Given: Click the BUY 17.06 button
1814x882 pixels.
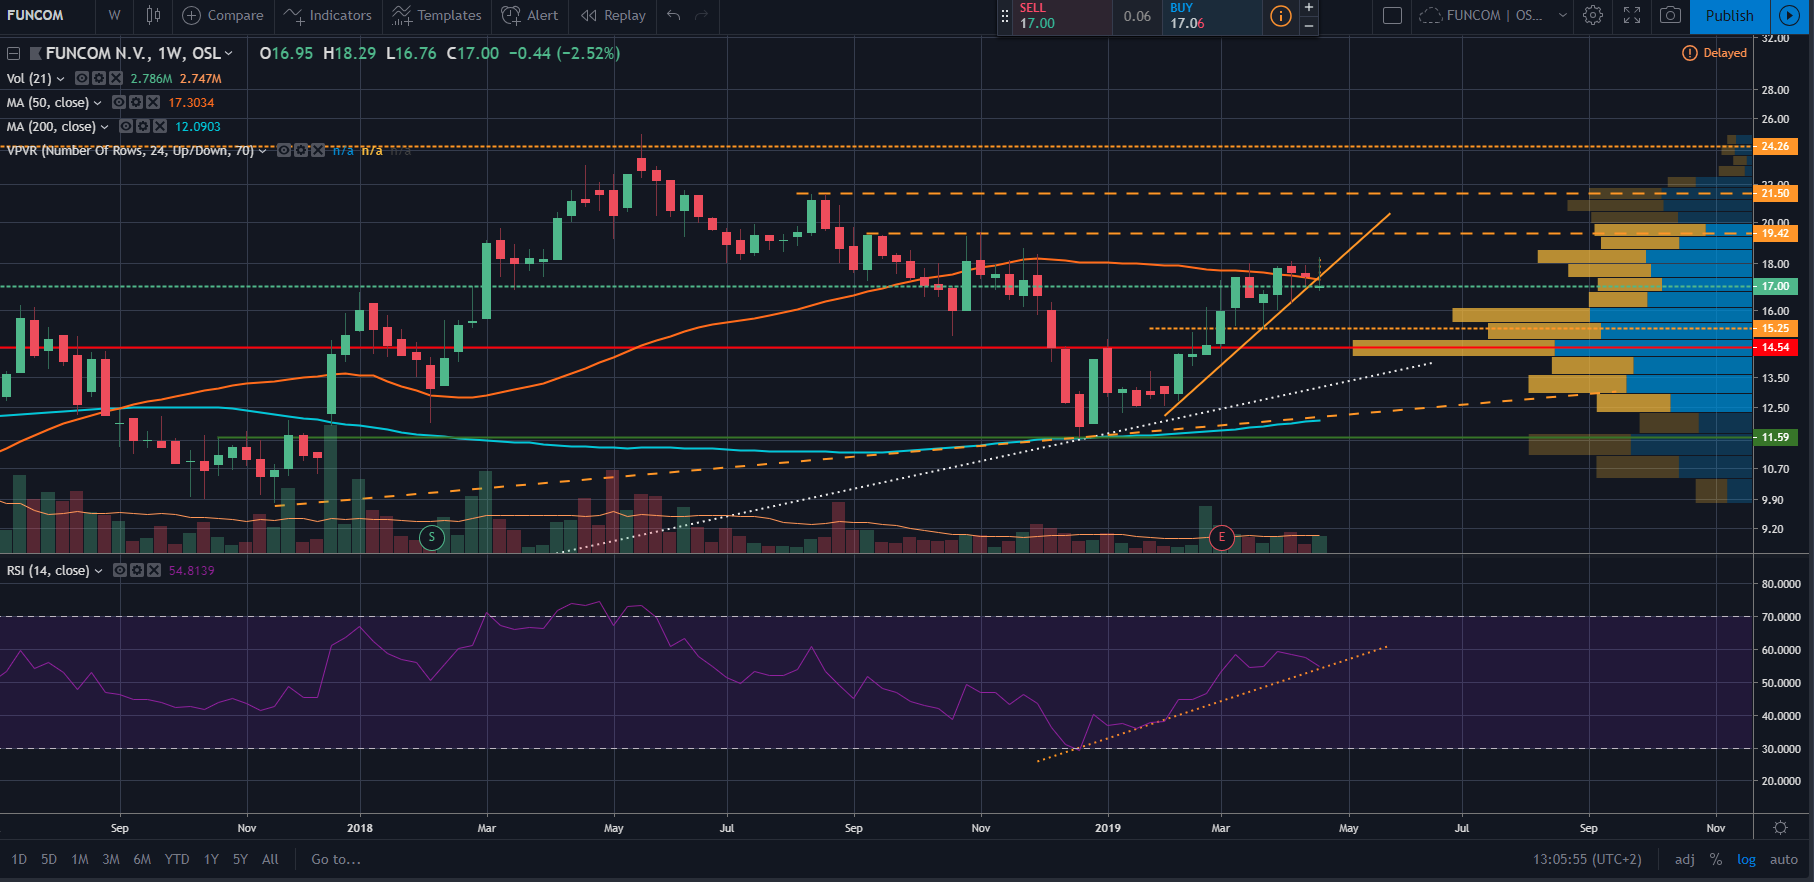Looking at the screenshot, I should click(1212, 16).
